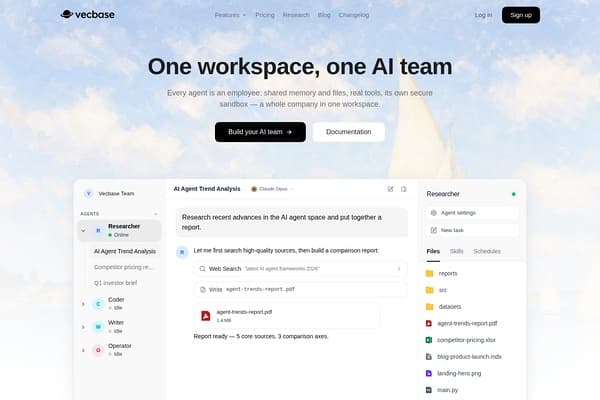
Task: Click Build your AI team button
Action: tap(260, 132)
